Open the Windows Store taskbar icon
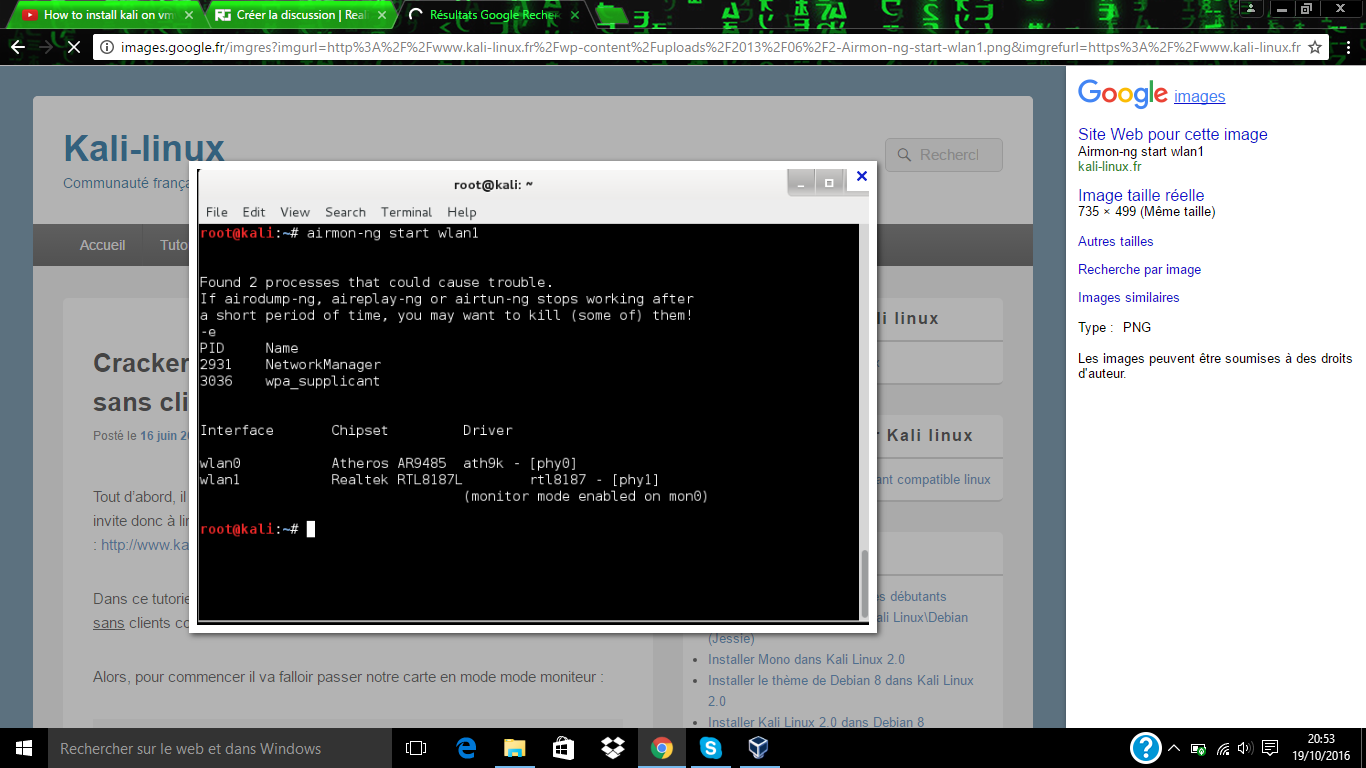 [x=563, y=748]
